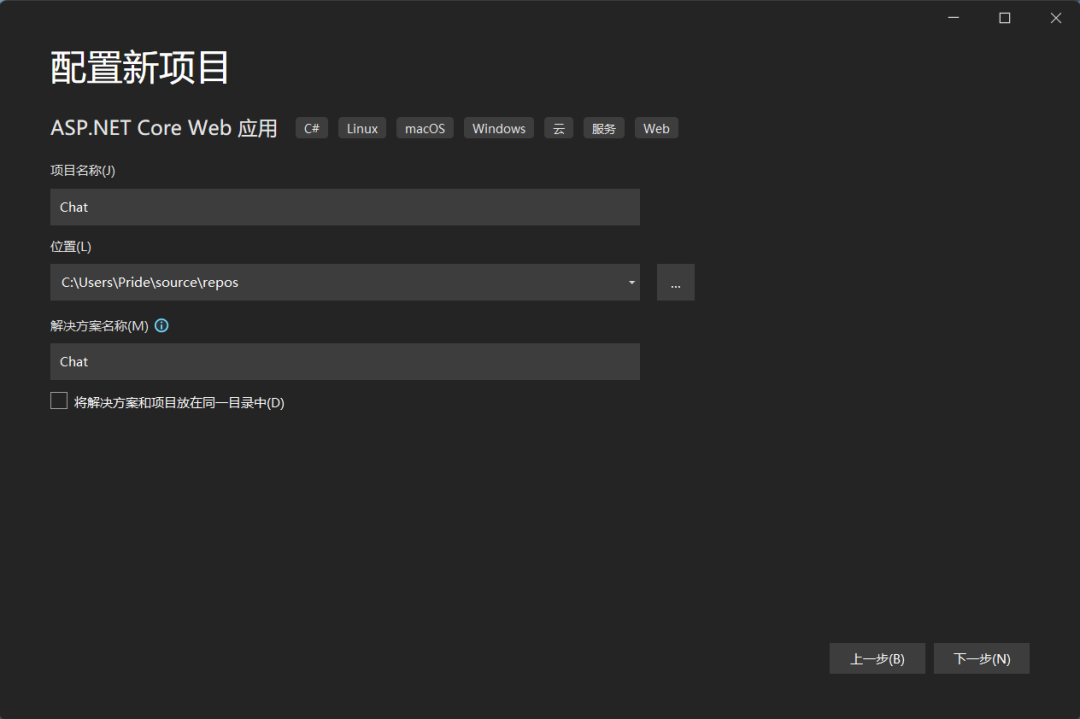Minimize the configuration dialog window
The height and width of the screenshot is (719, 1080).
click(x=953, y=18)
